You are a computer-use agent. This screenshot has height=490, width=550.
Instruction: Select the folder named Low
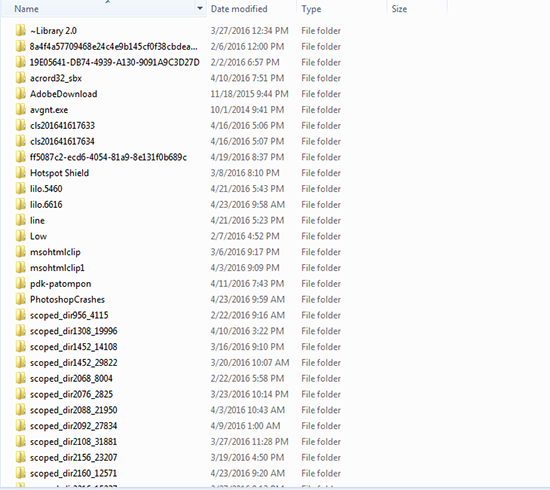coord(38,236)
